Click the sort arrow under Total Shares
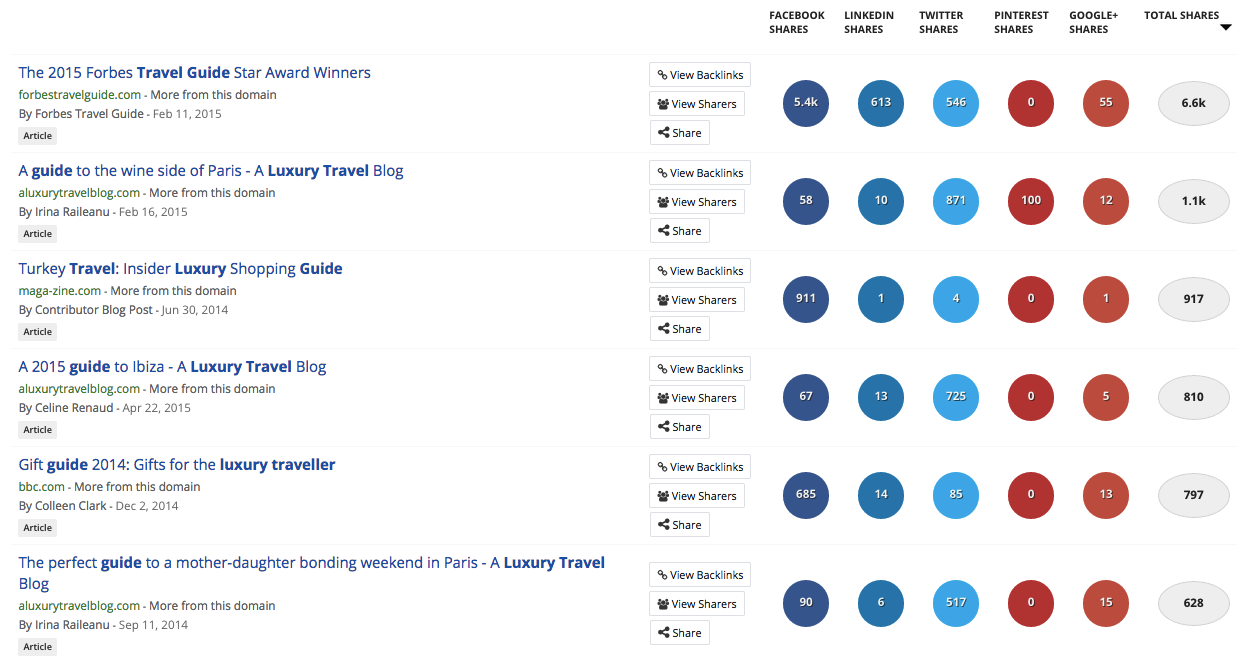The height and width of the screenshot is (662, 1244). click(x=1226, y=28)
